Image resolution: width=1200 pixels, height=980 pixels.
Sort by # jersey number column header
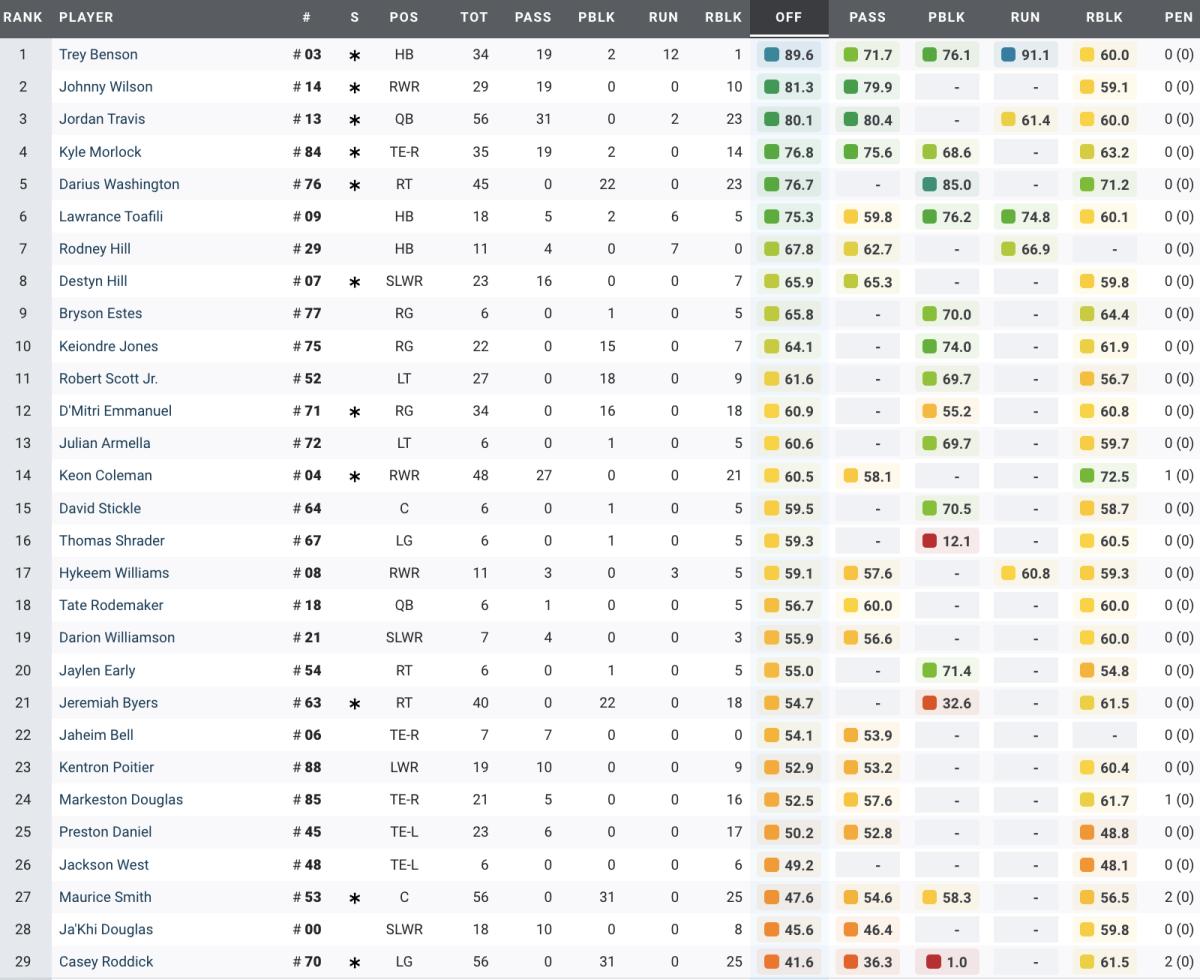click(307, 17)
